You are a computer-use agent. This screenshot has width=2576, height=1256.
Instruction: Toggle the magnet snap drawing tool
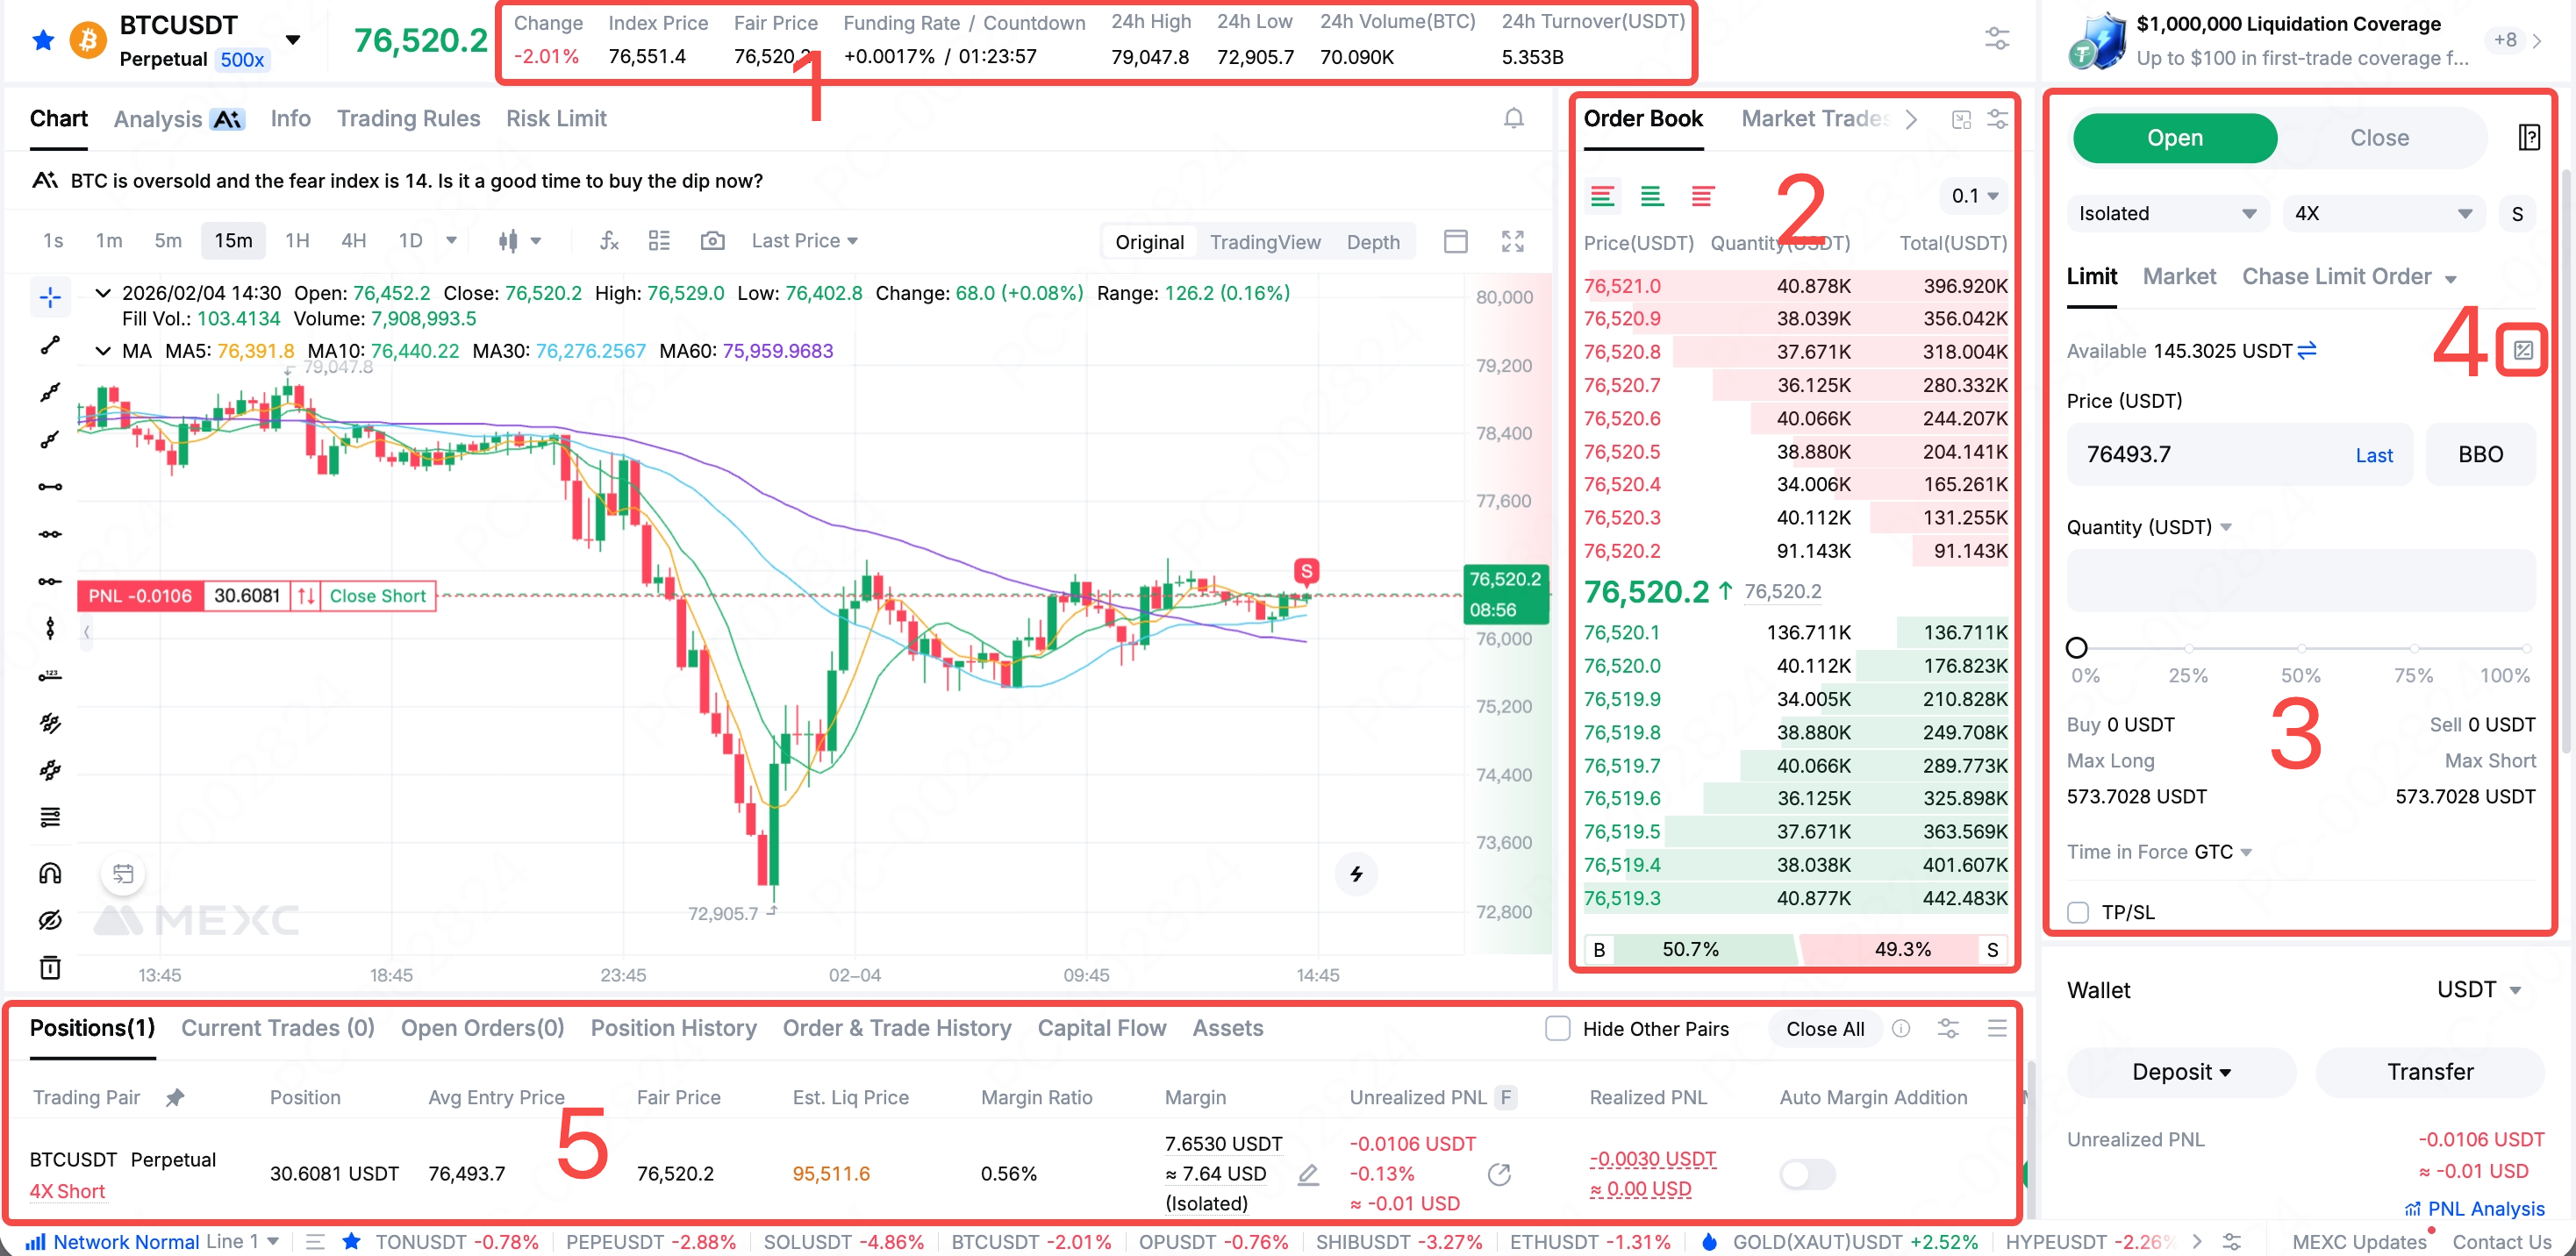click(50, 873)
